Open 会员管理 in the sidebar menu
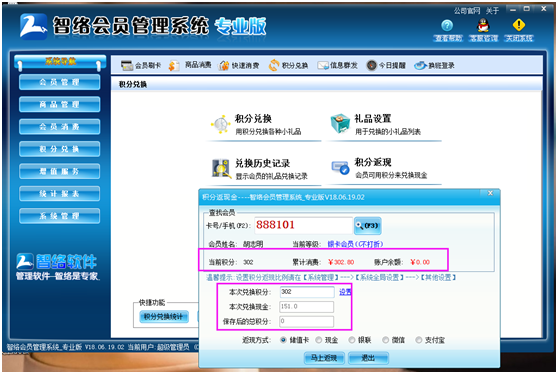 click(x=59, y=82)
